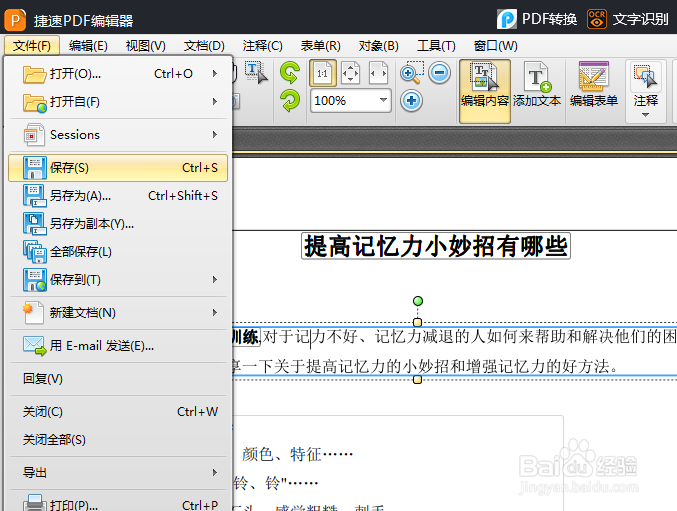This screenshot has height=511, width=677.
Task: Zoom out with the minus button
Action: point(440,73)
